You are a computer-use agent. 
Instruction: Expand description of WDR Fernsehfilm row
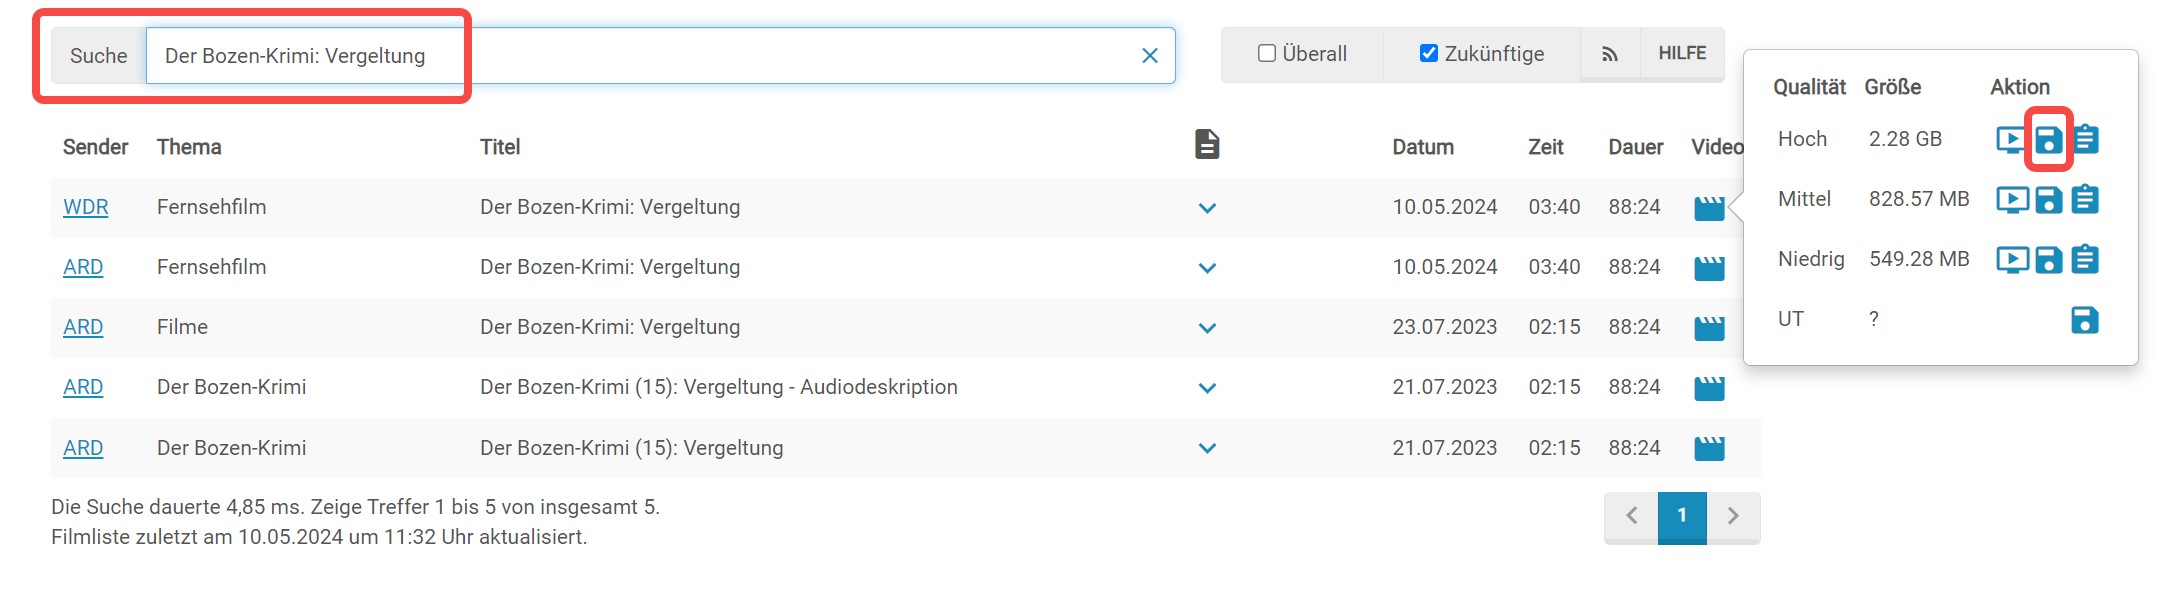pyautogui.click(x=1207, y=208)
